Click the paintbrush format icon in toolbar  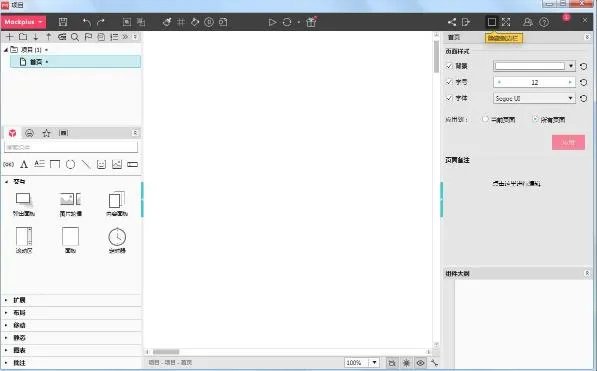[x=166, y=22]
